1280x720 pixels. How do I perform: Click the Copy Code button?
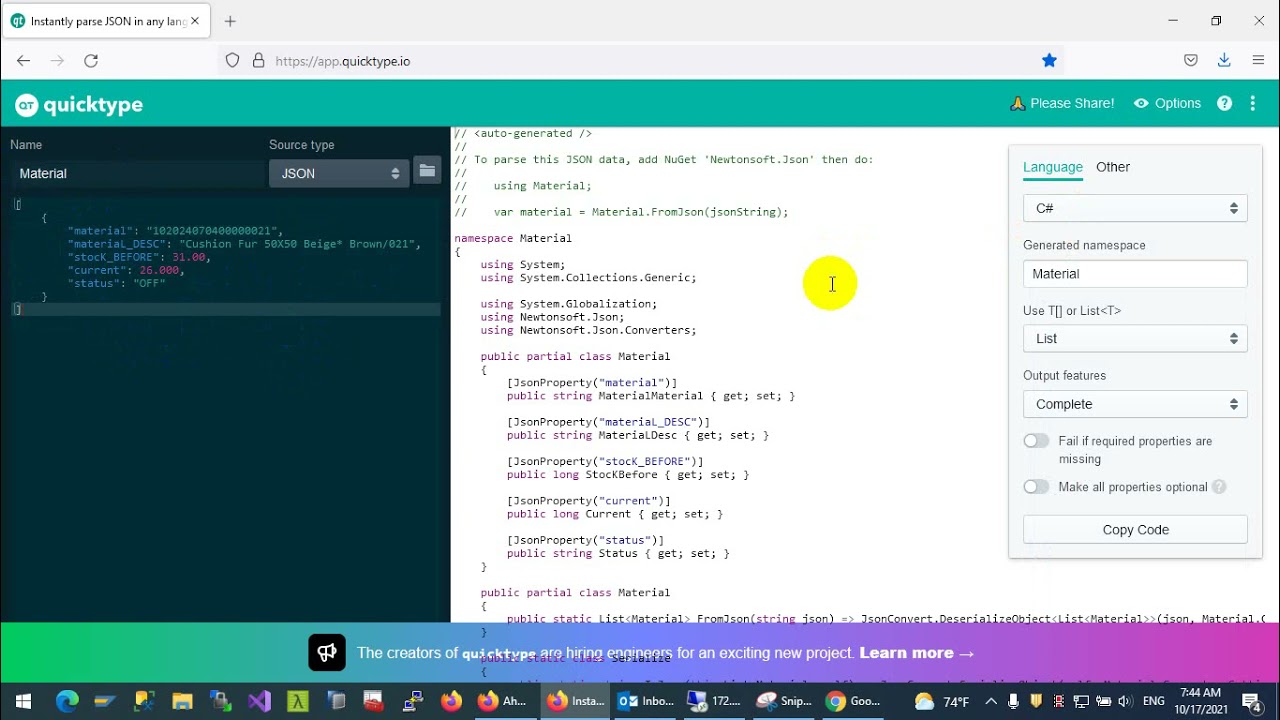coord(1135,529)
